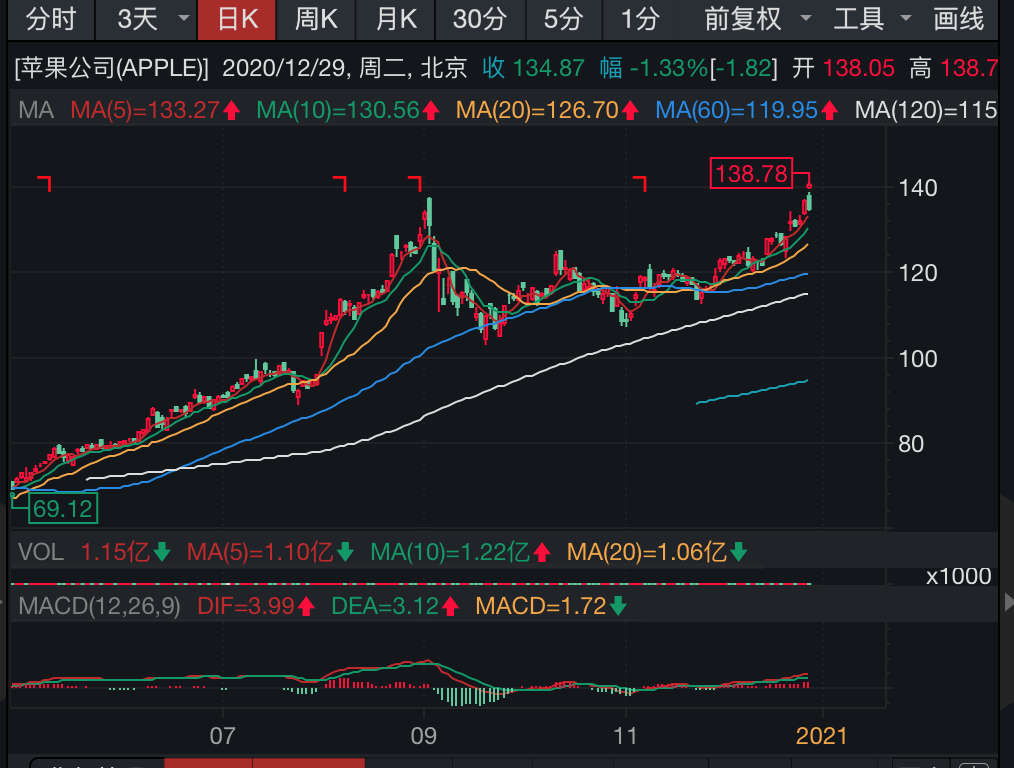Click the 收 134.87 closing price

534,68
